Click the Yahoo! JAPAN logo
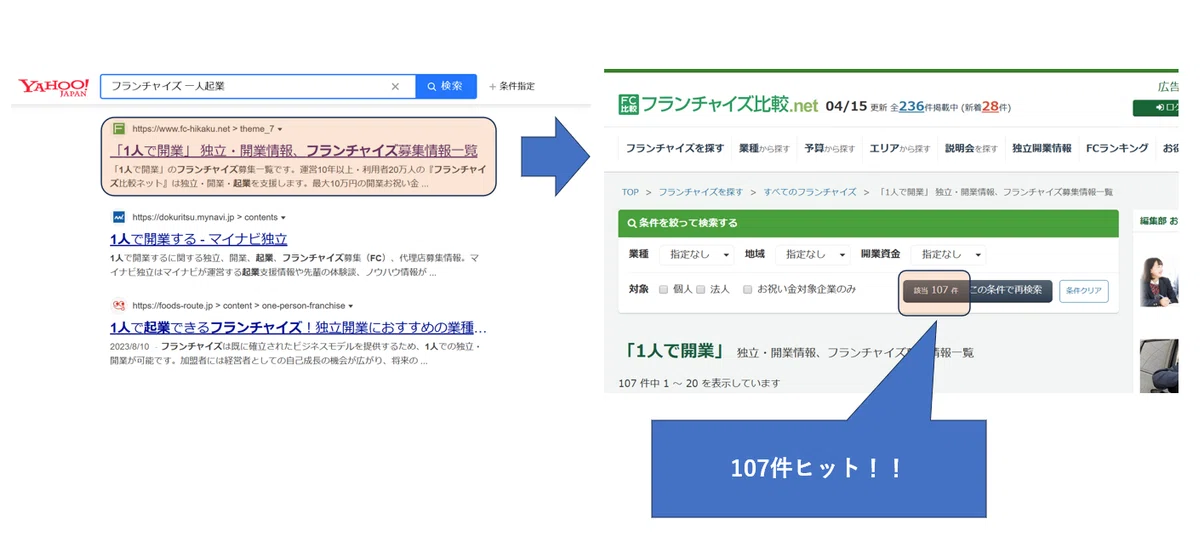Screen dimensions: 1200x542 coord(54,86)
